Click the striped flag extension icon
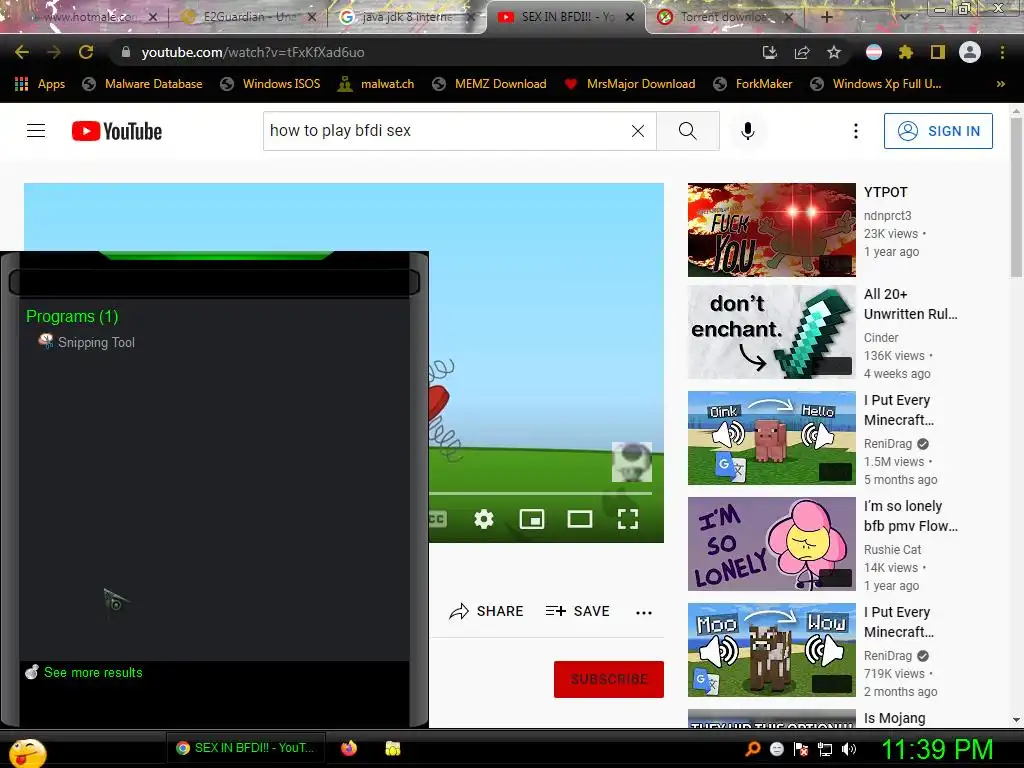The width and height of the screenshot is (1024, 768). click(874, 52)
